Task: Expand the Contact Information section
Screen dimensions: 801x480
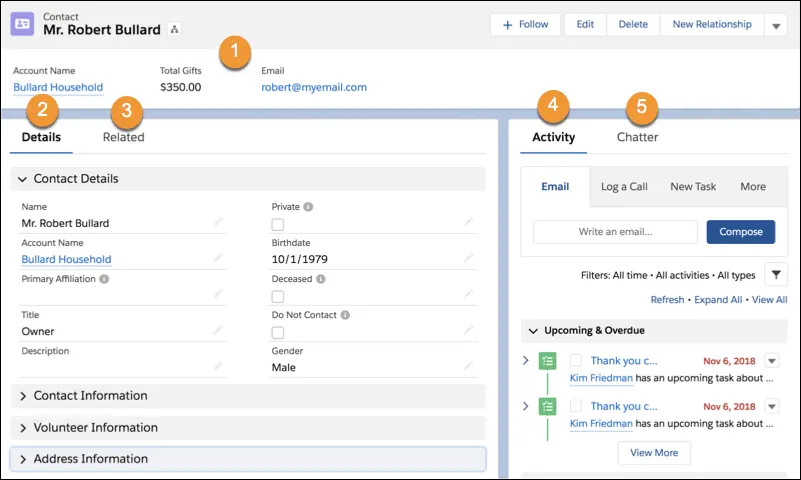Action: click(x=90, y=396)
